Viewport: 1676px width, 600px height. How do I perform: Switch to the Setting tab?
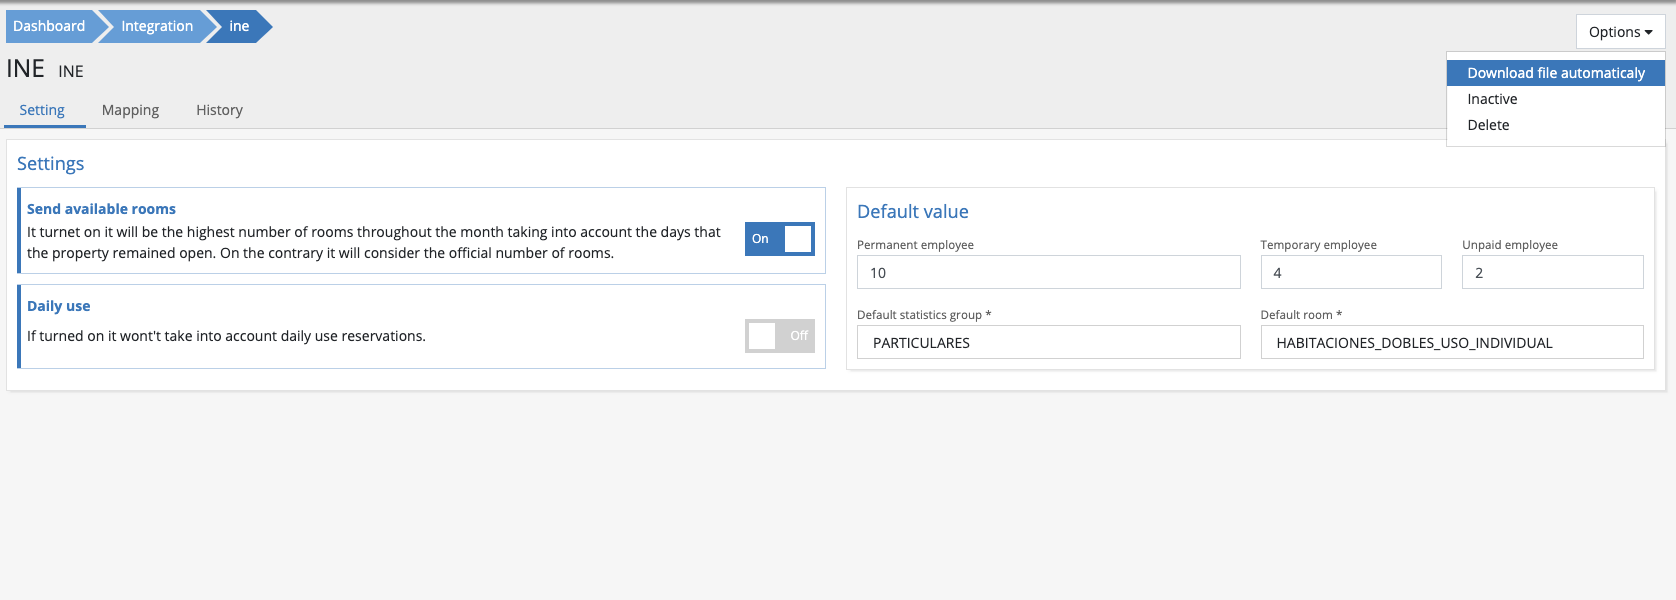[42, 110]
